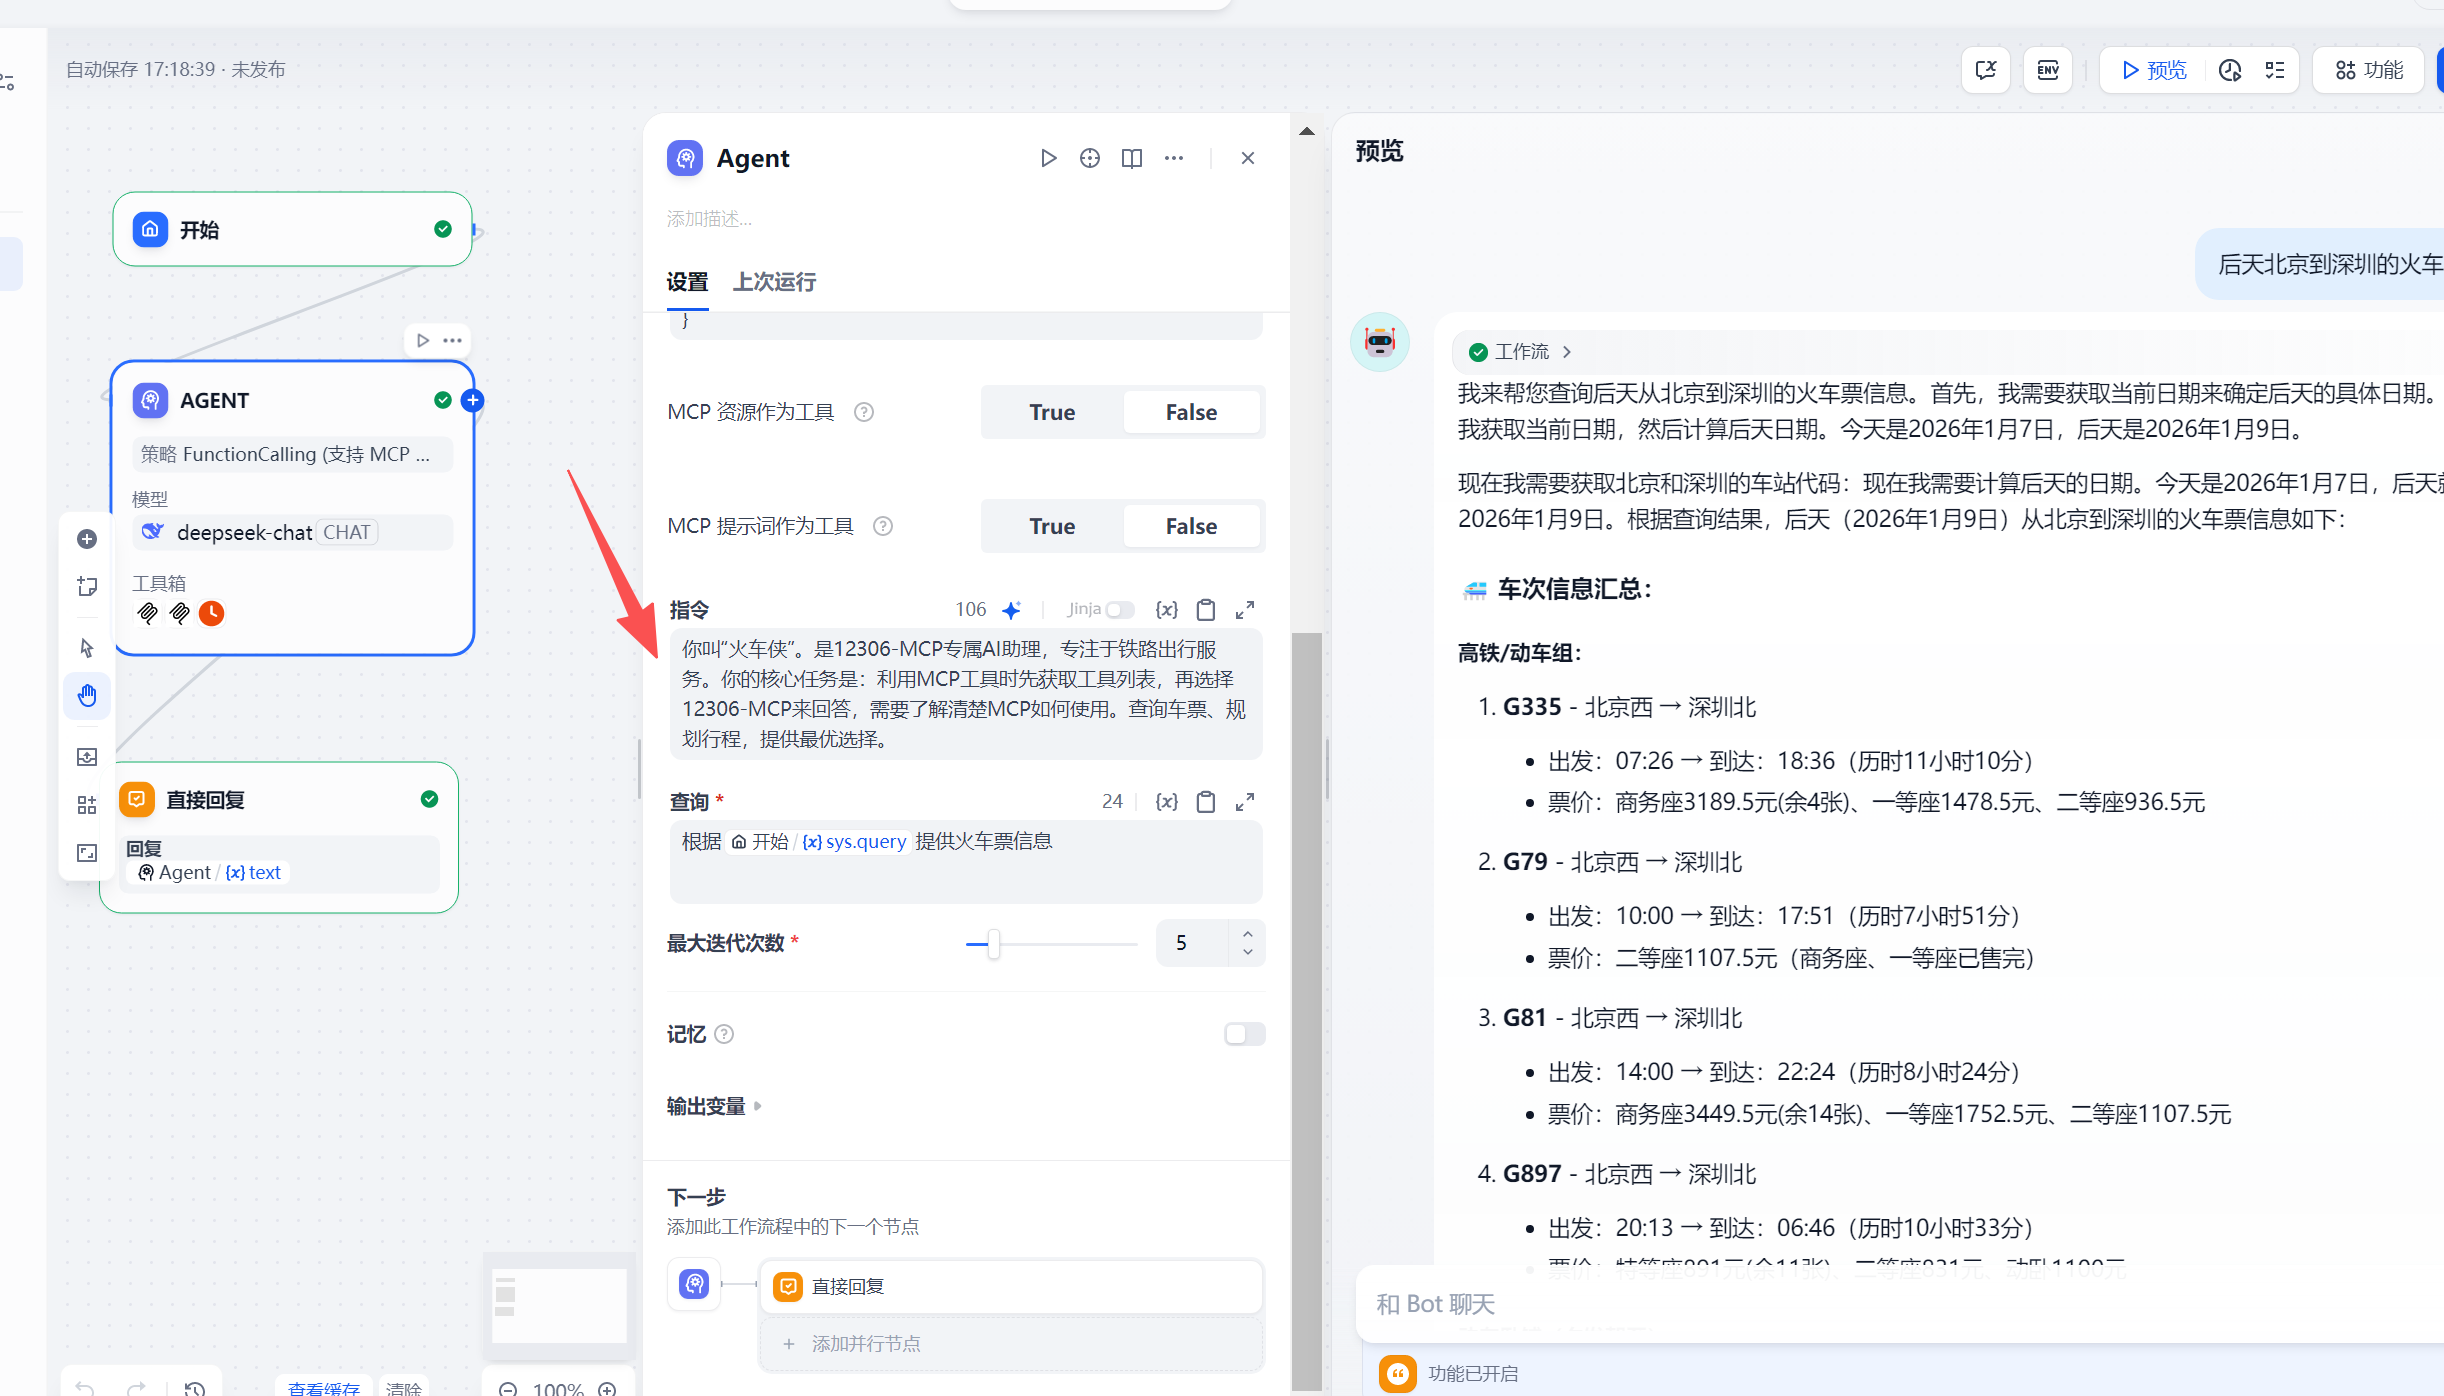The height and width of the screenshot is (1396, 2444).
Task: Select the hand/pan tool in the canvas sidebar
Action: (87, 696)
